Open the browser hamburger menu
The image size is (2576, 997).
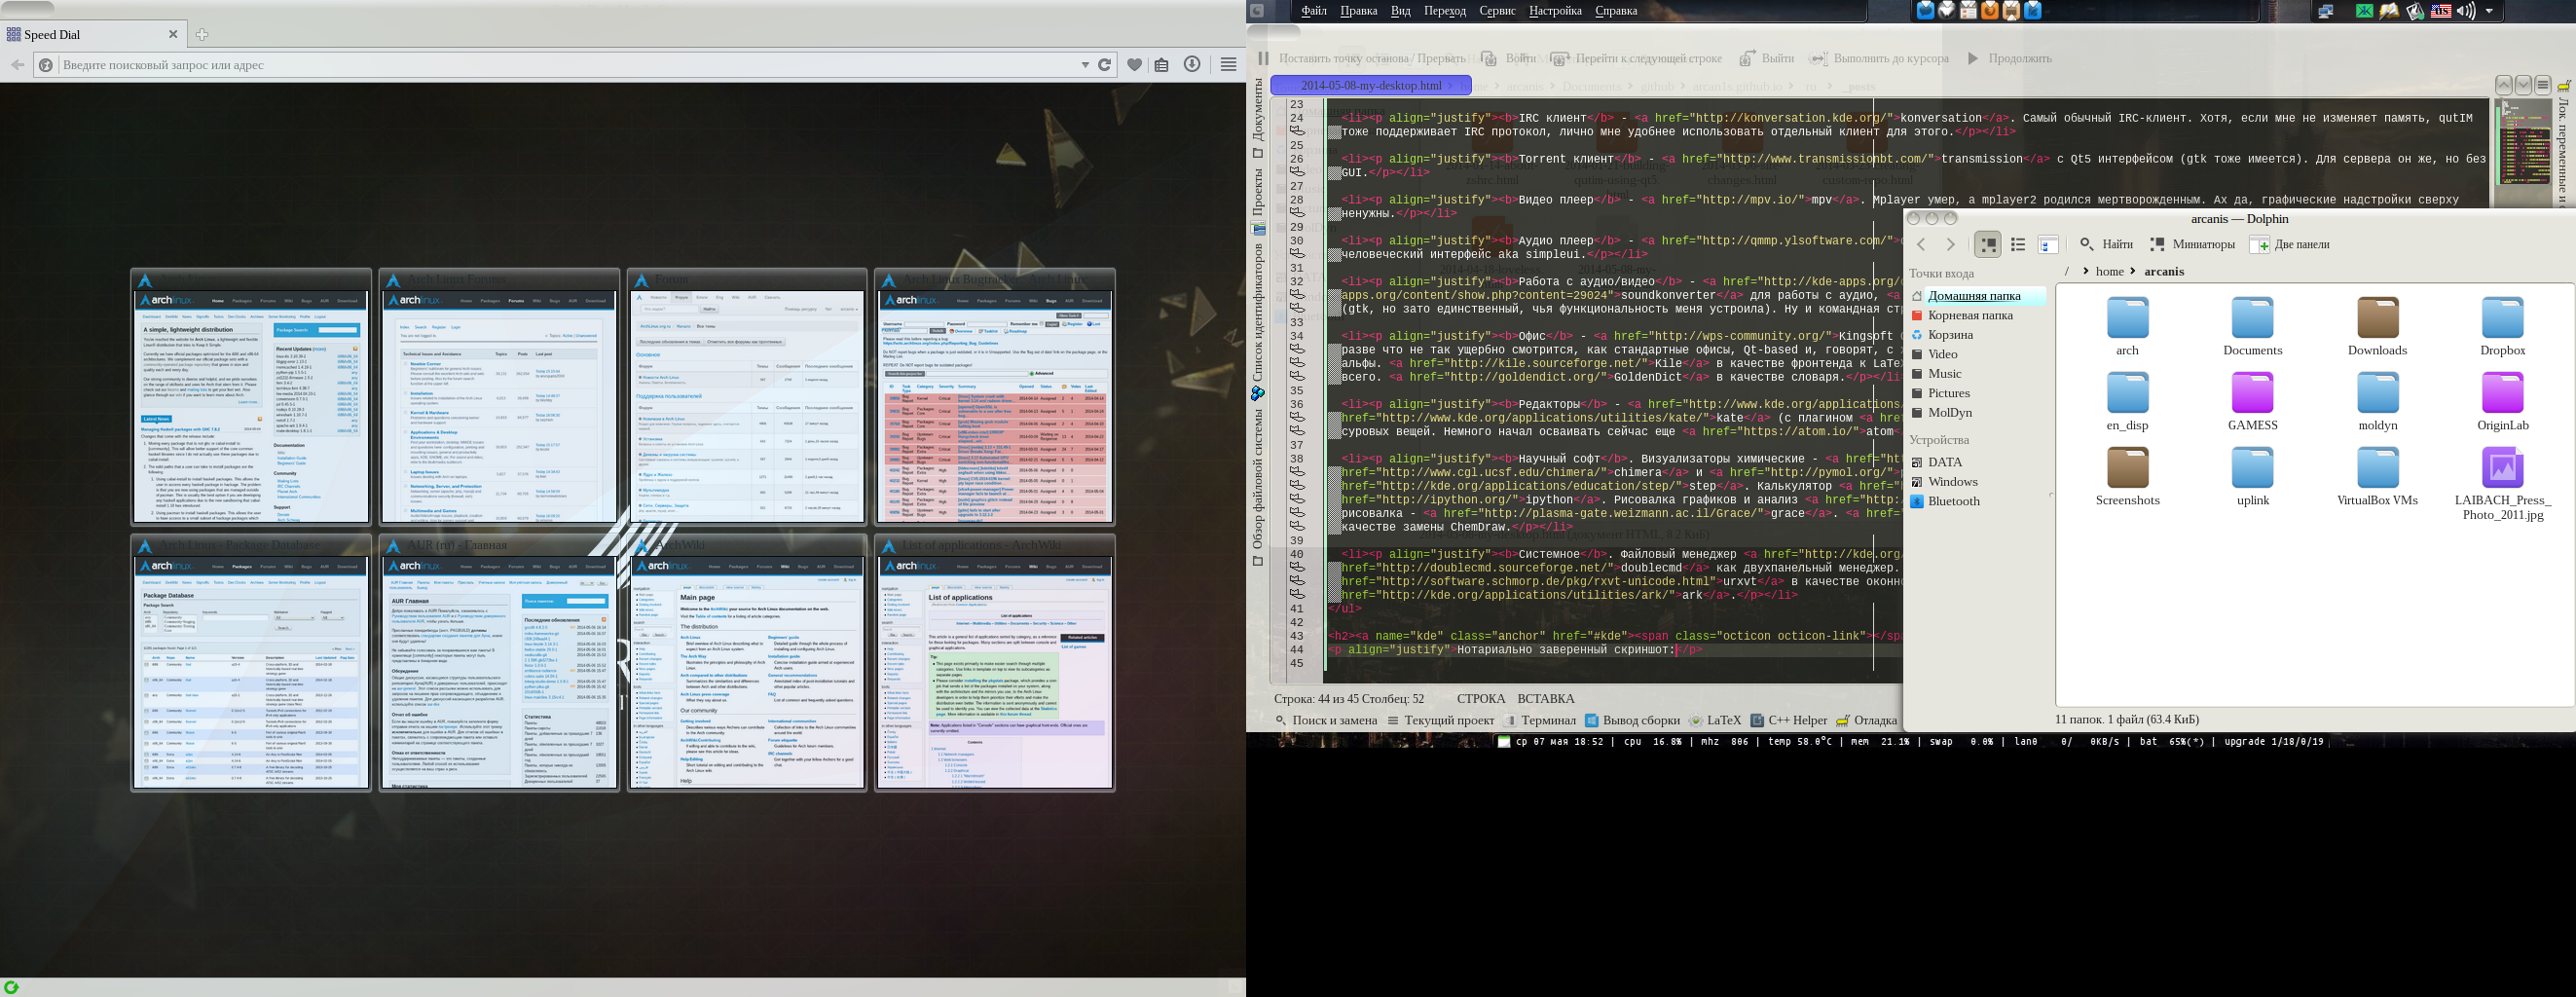[1228, 65]
